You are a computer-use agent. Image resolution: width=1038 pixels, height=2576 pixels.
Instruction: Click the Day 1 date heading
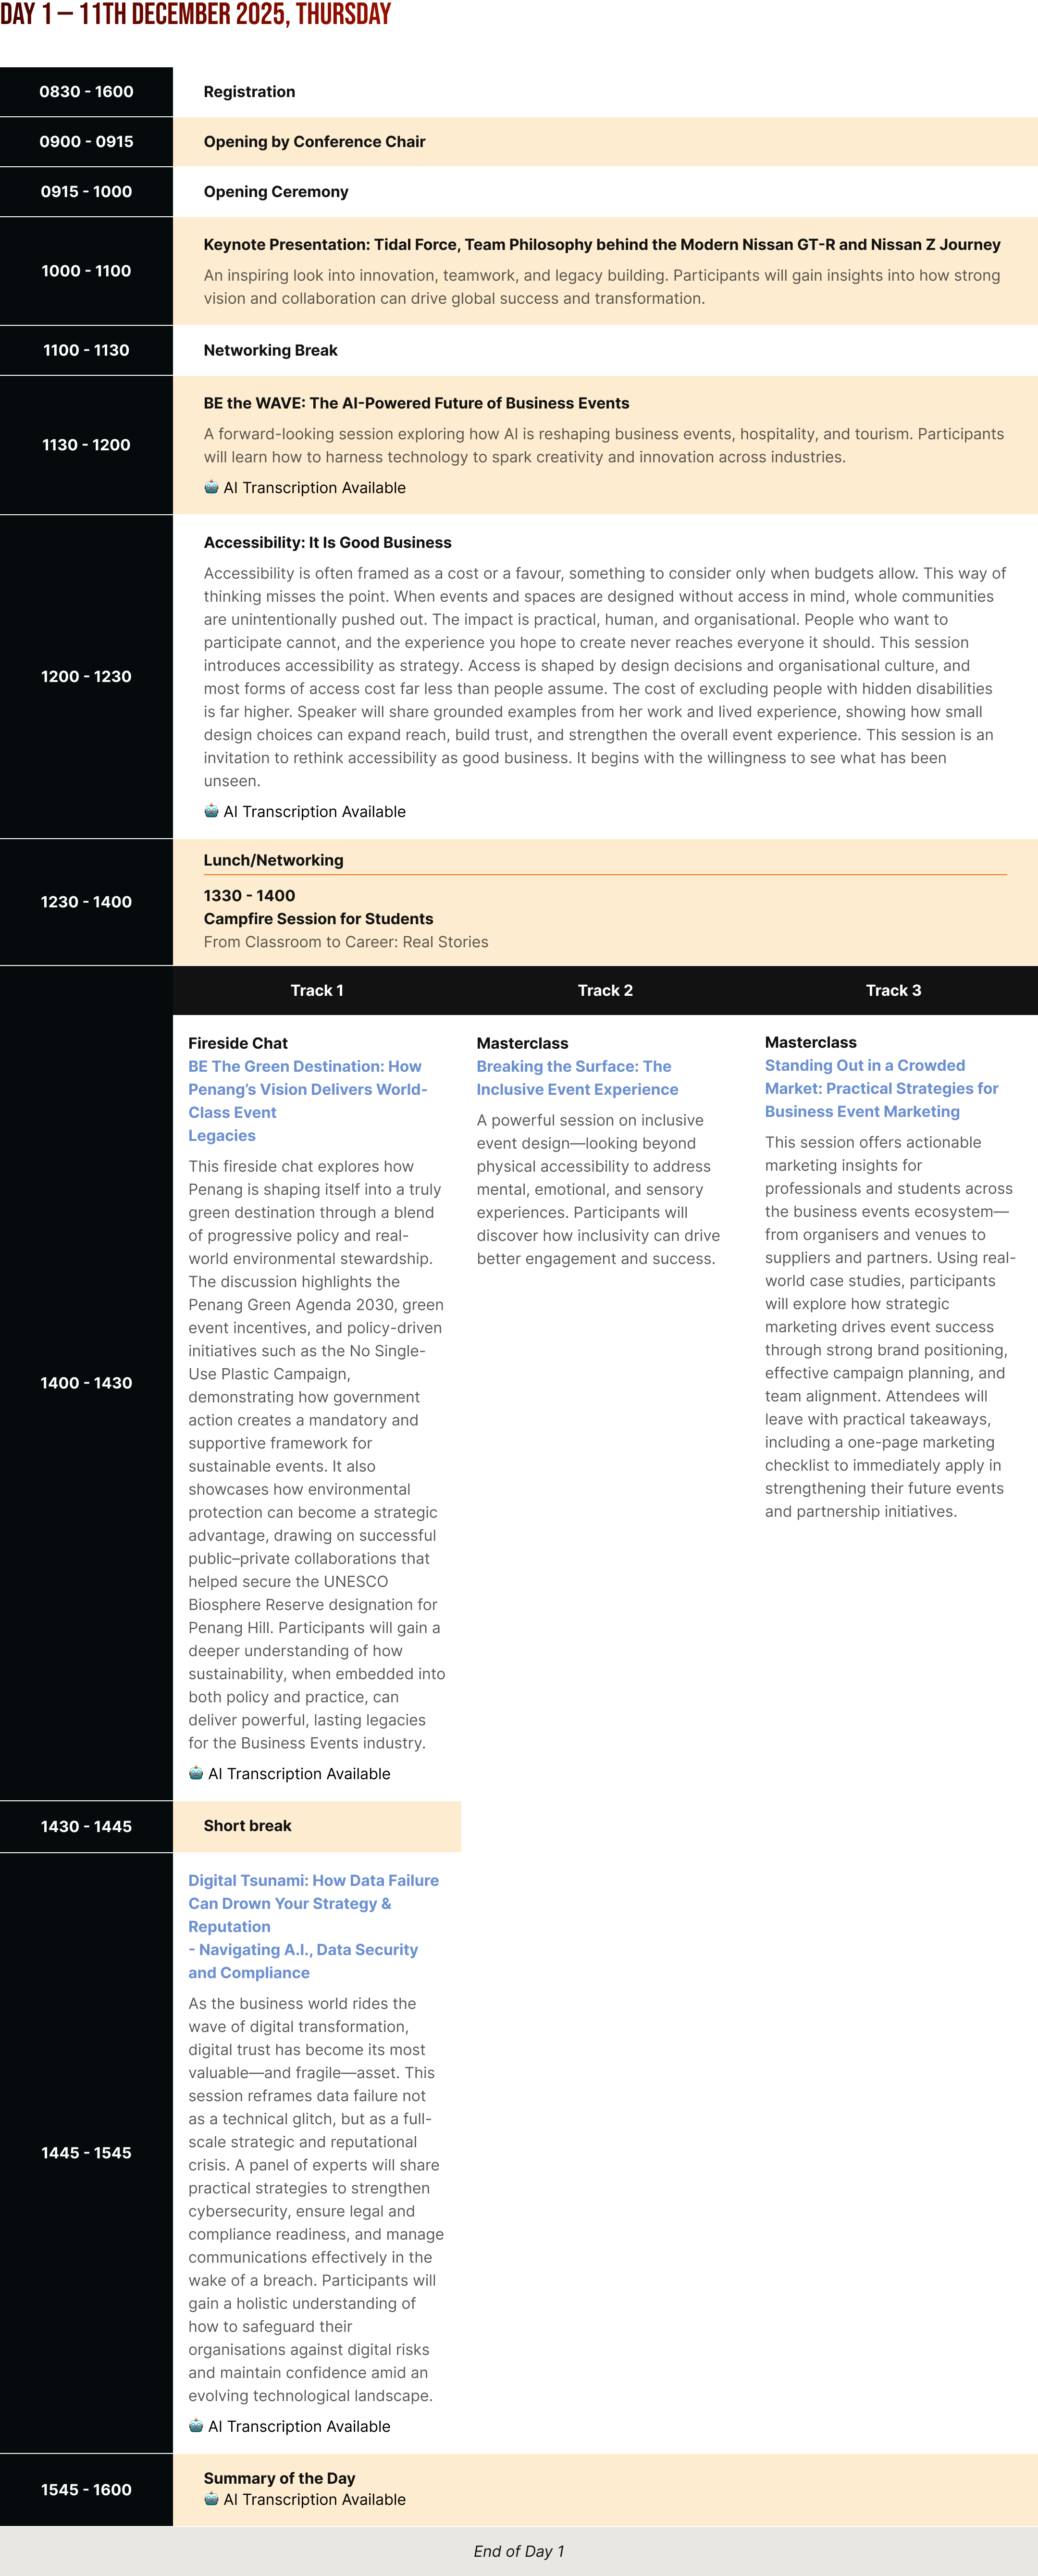(195, 15)
